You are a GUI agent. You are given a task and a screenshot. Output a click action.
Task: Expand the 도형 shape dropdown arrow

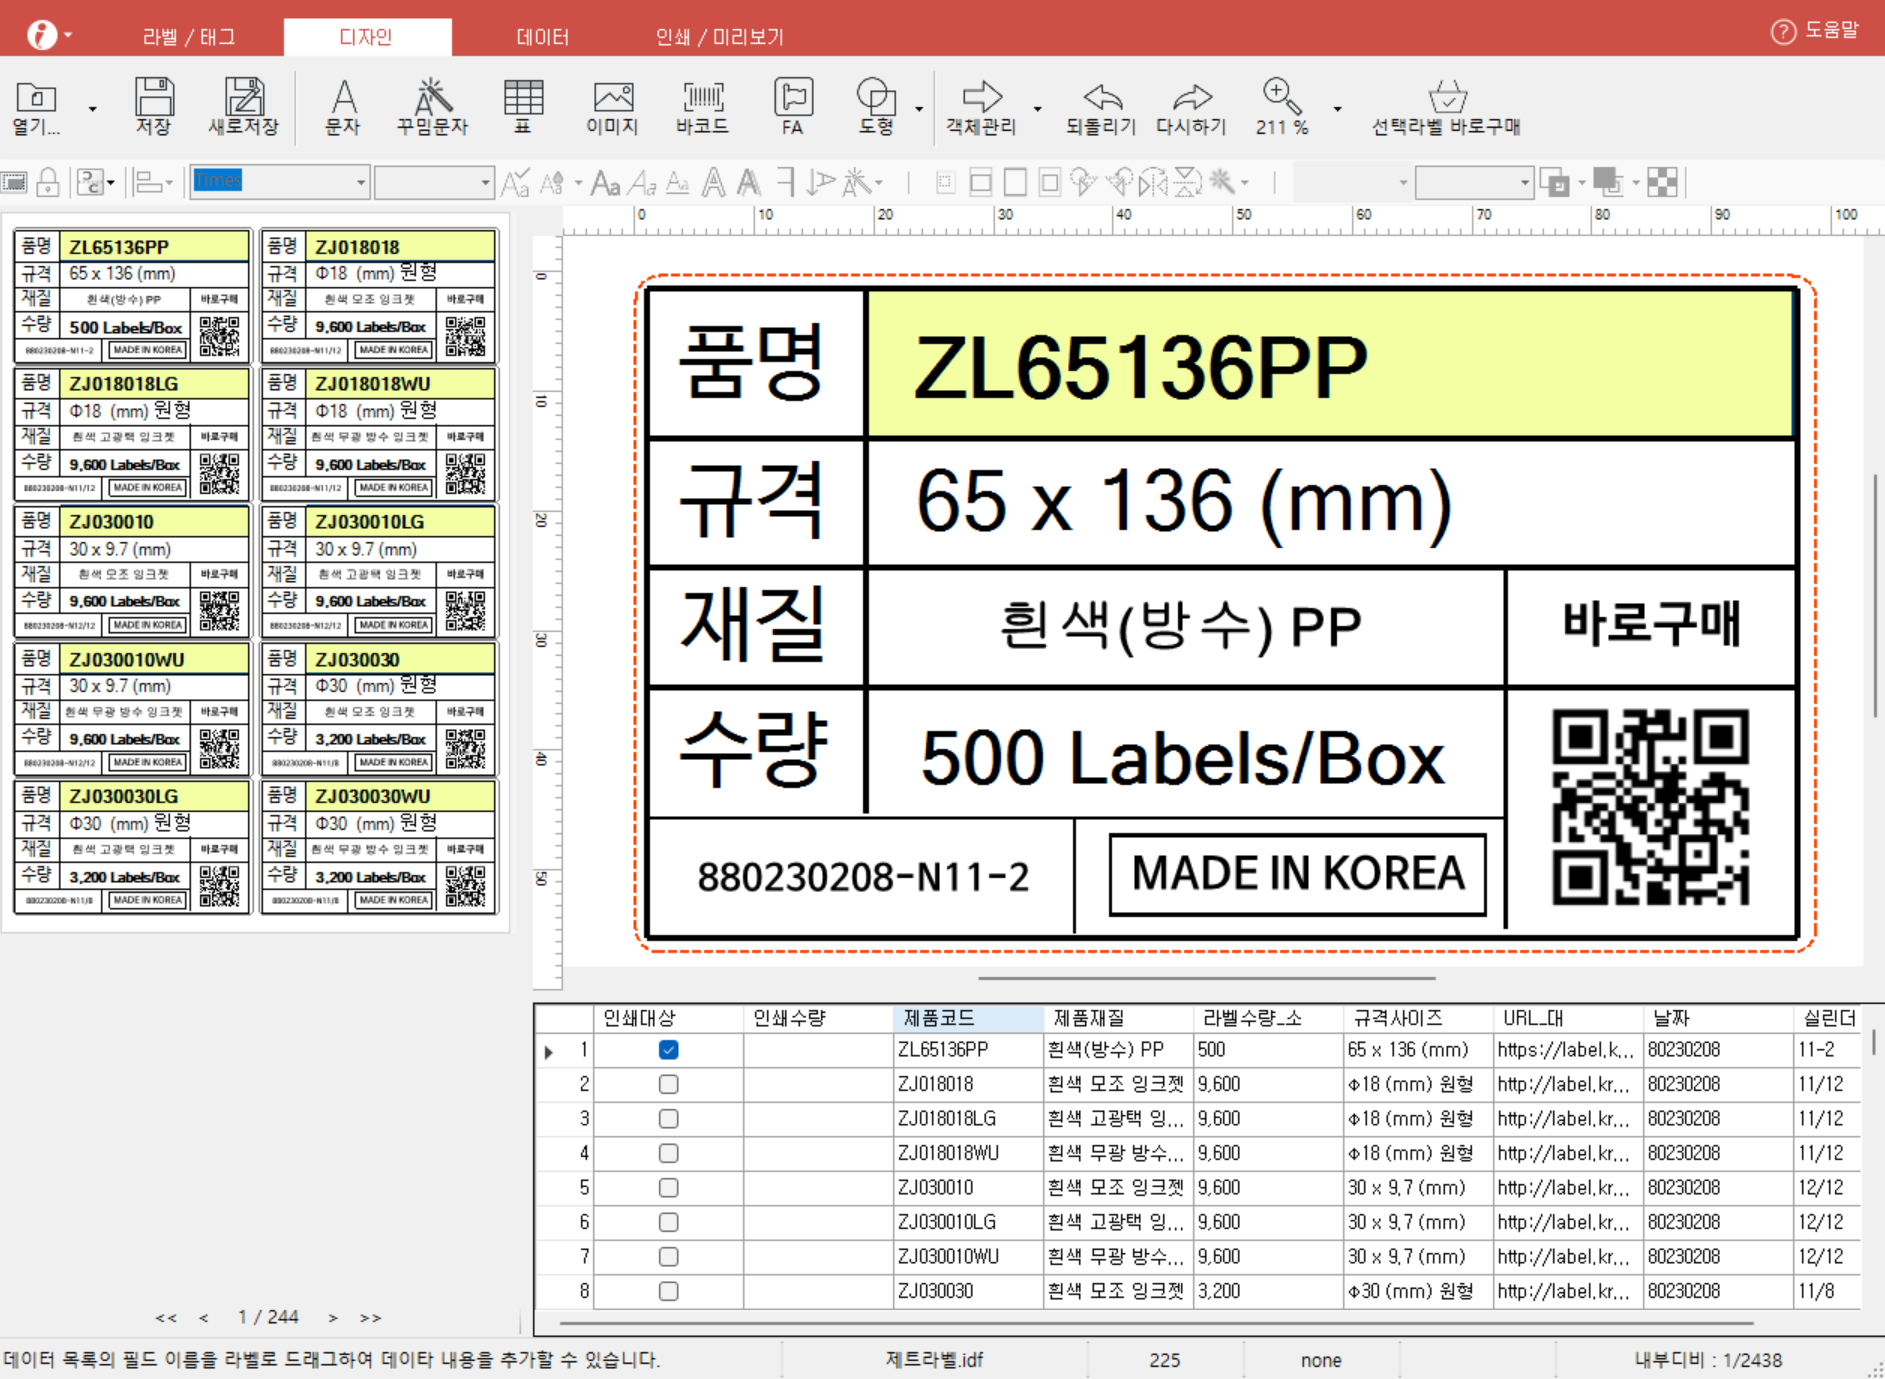(919, 108)
